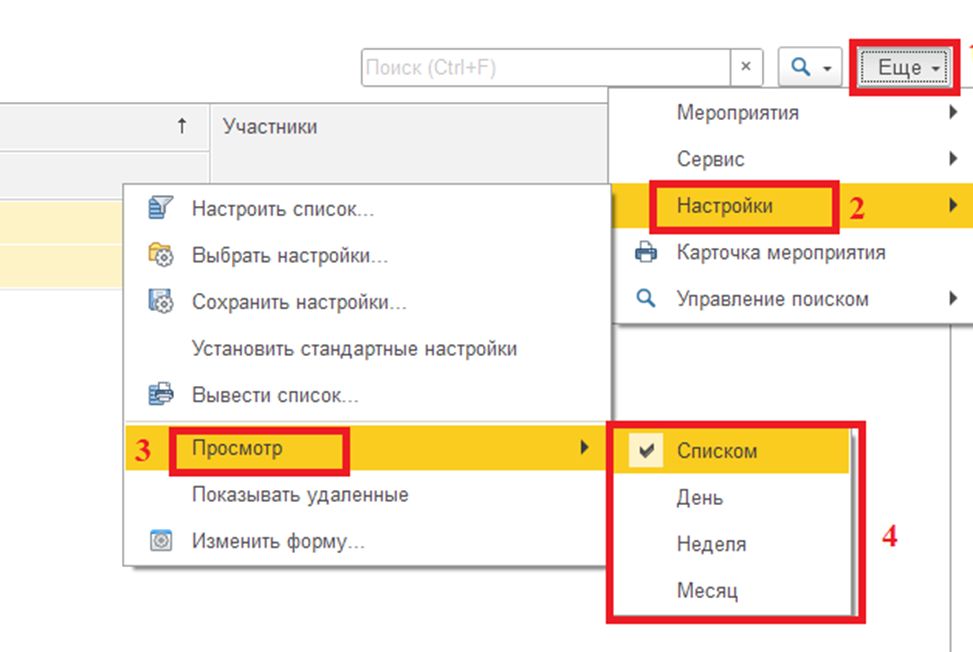973x652 pixels.
Task: Click the 'Выбрать настройки' folder gear icon
Action: 160,256
